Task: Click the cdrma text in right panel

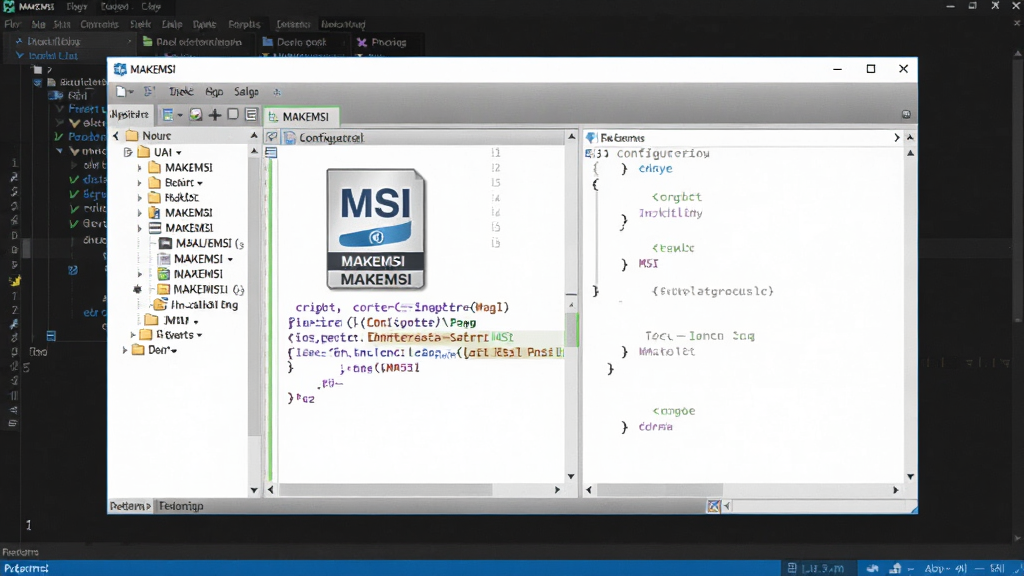Action: [655, 426]
